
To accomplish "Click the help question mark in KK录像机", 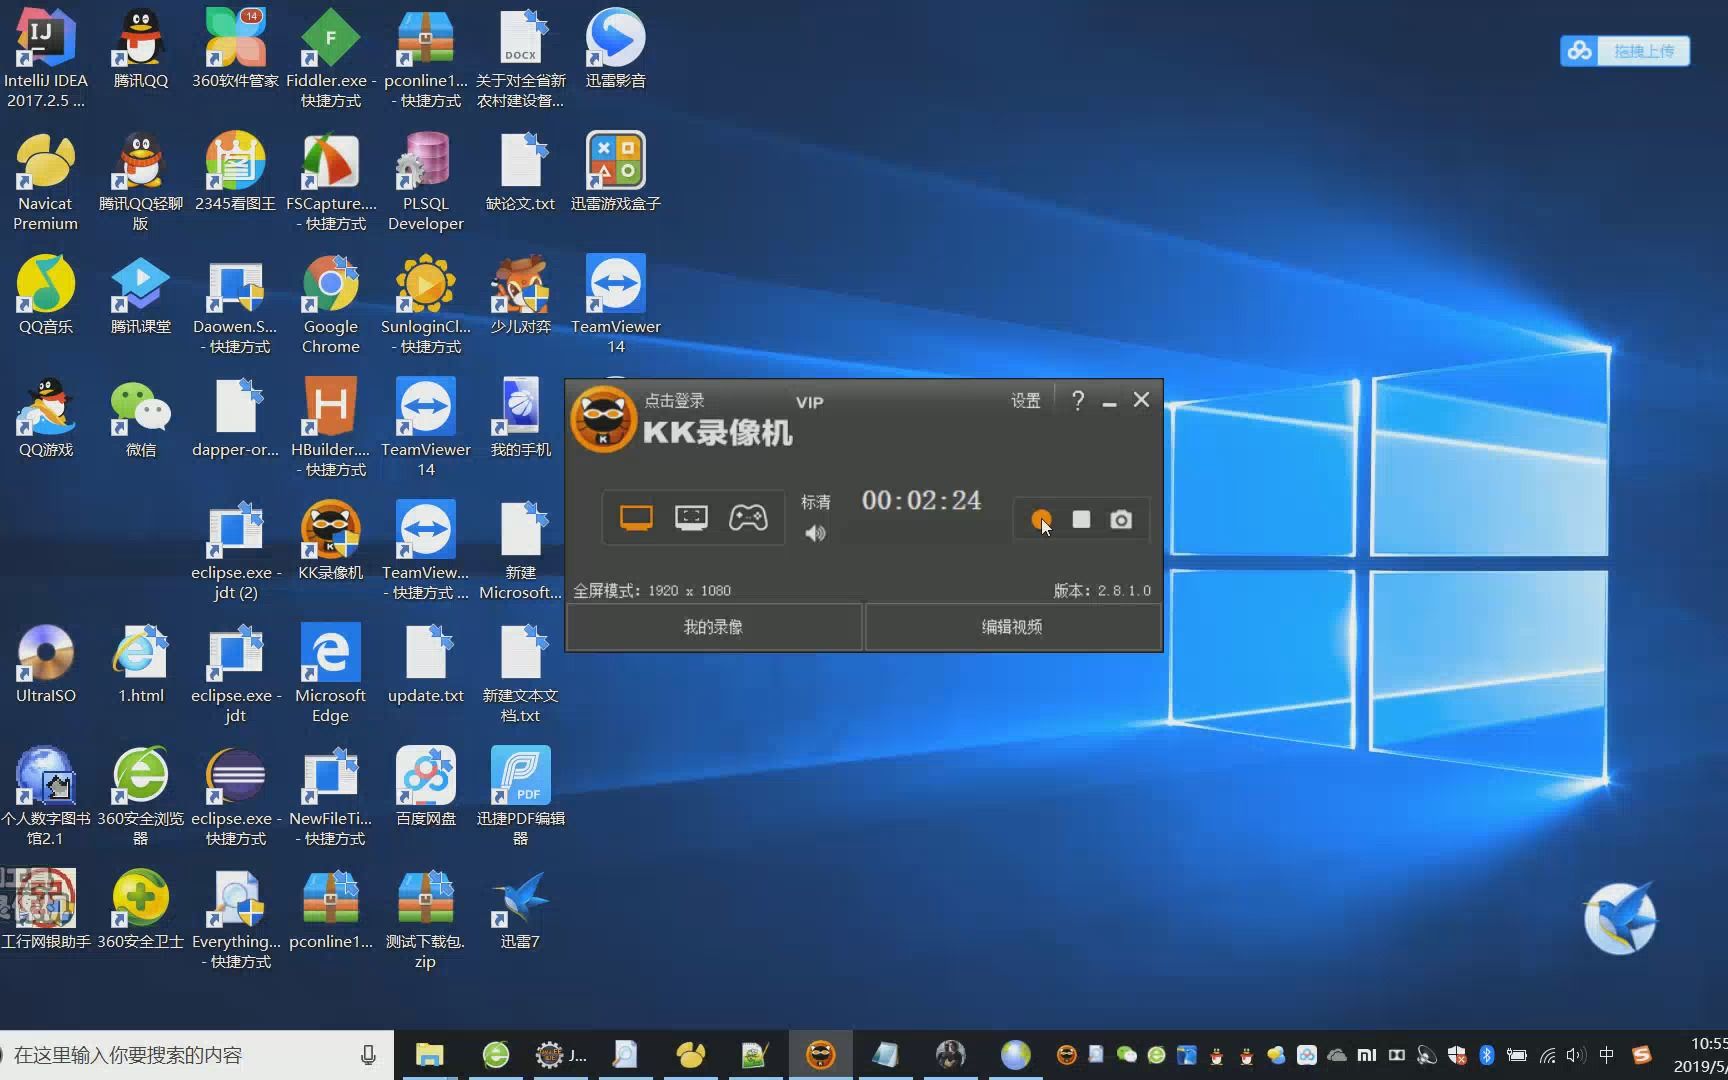I will [1077, 400].
